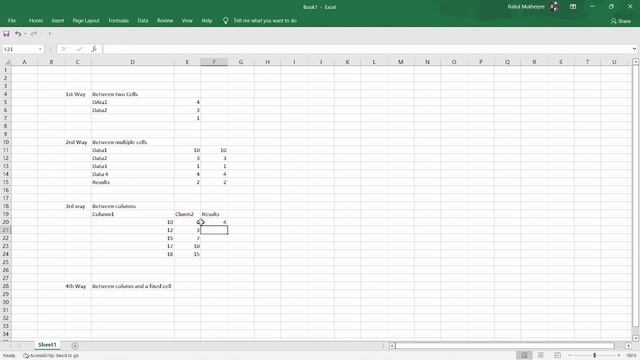Click the Share button
The height and width of the screenshot is (360, 640).
621,21
